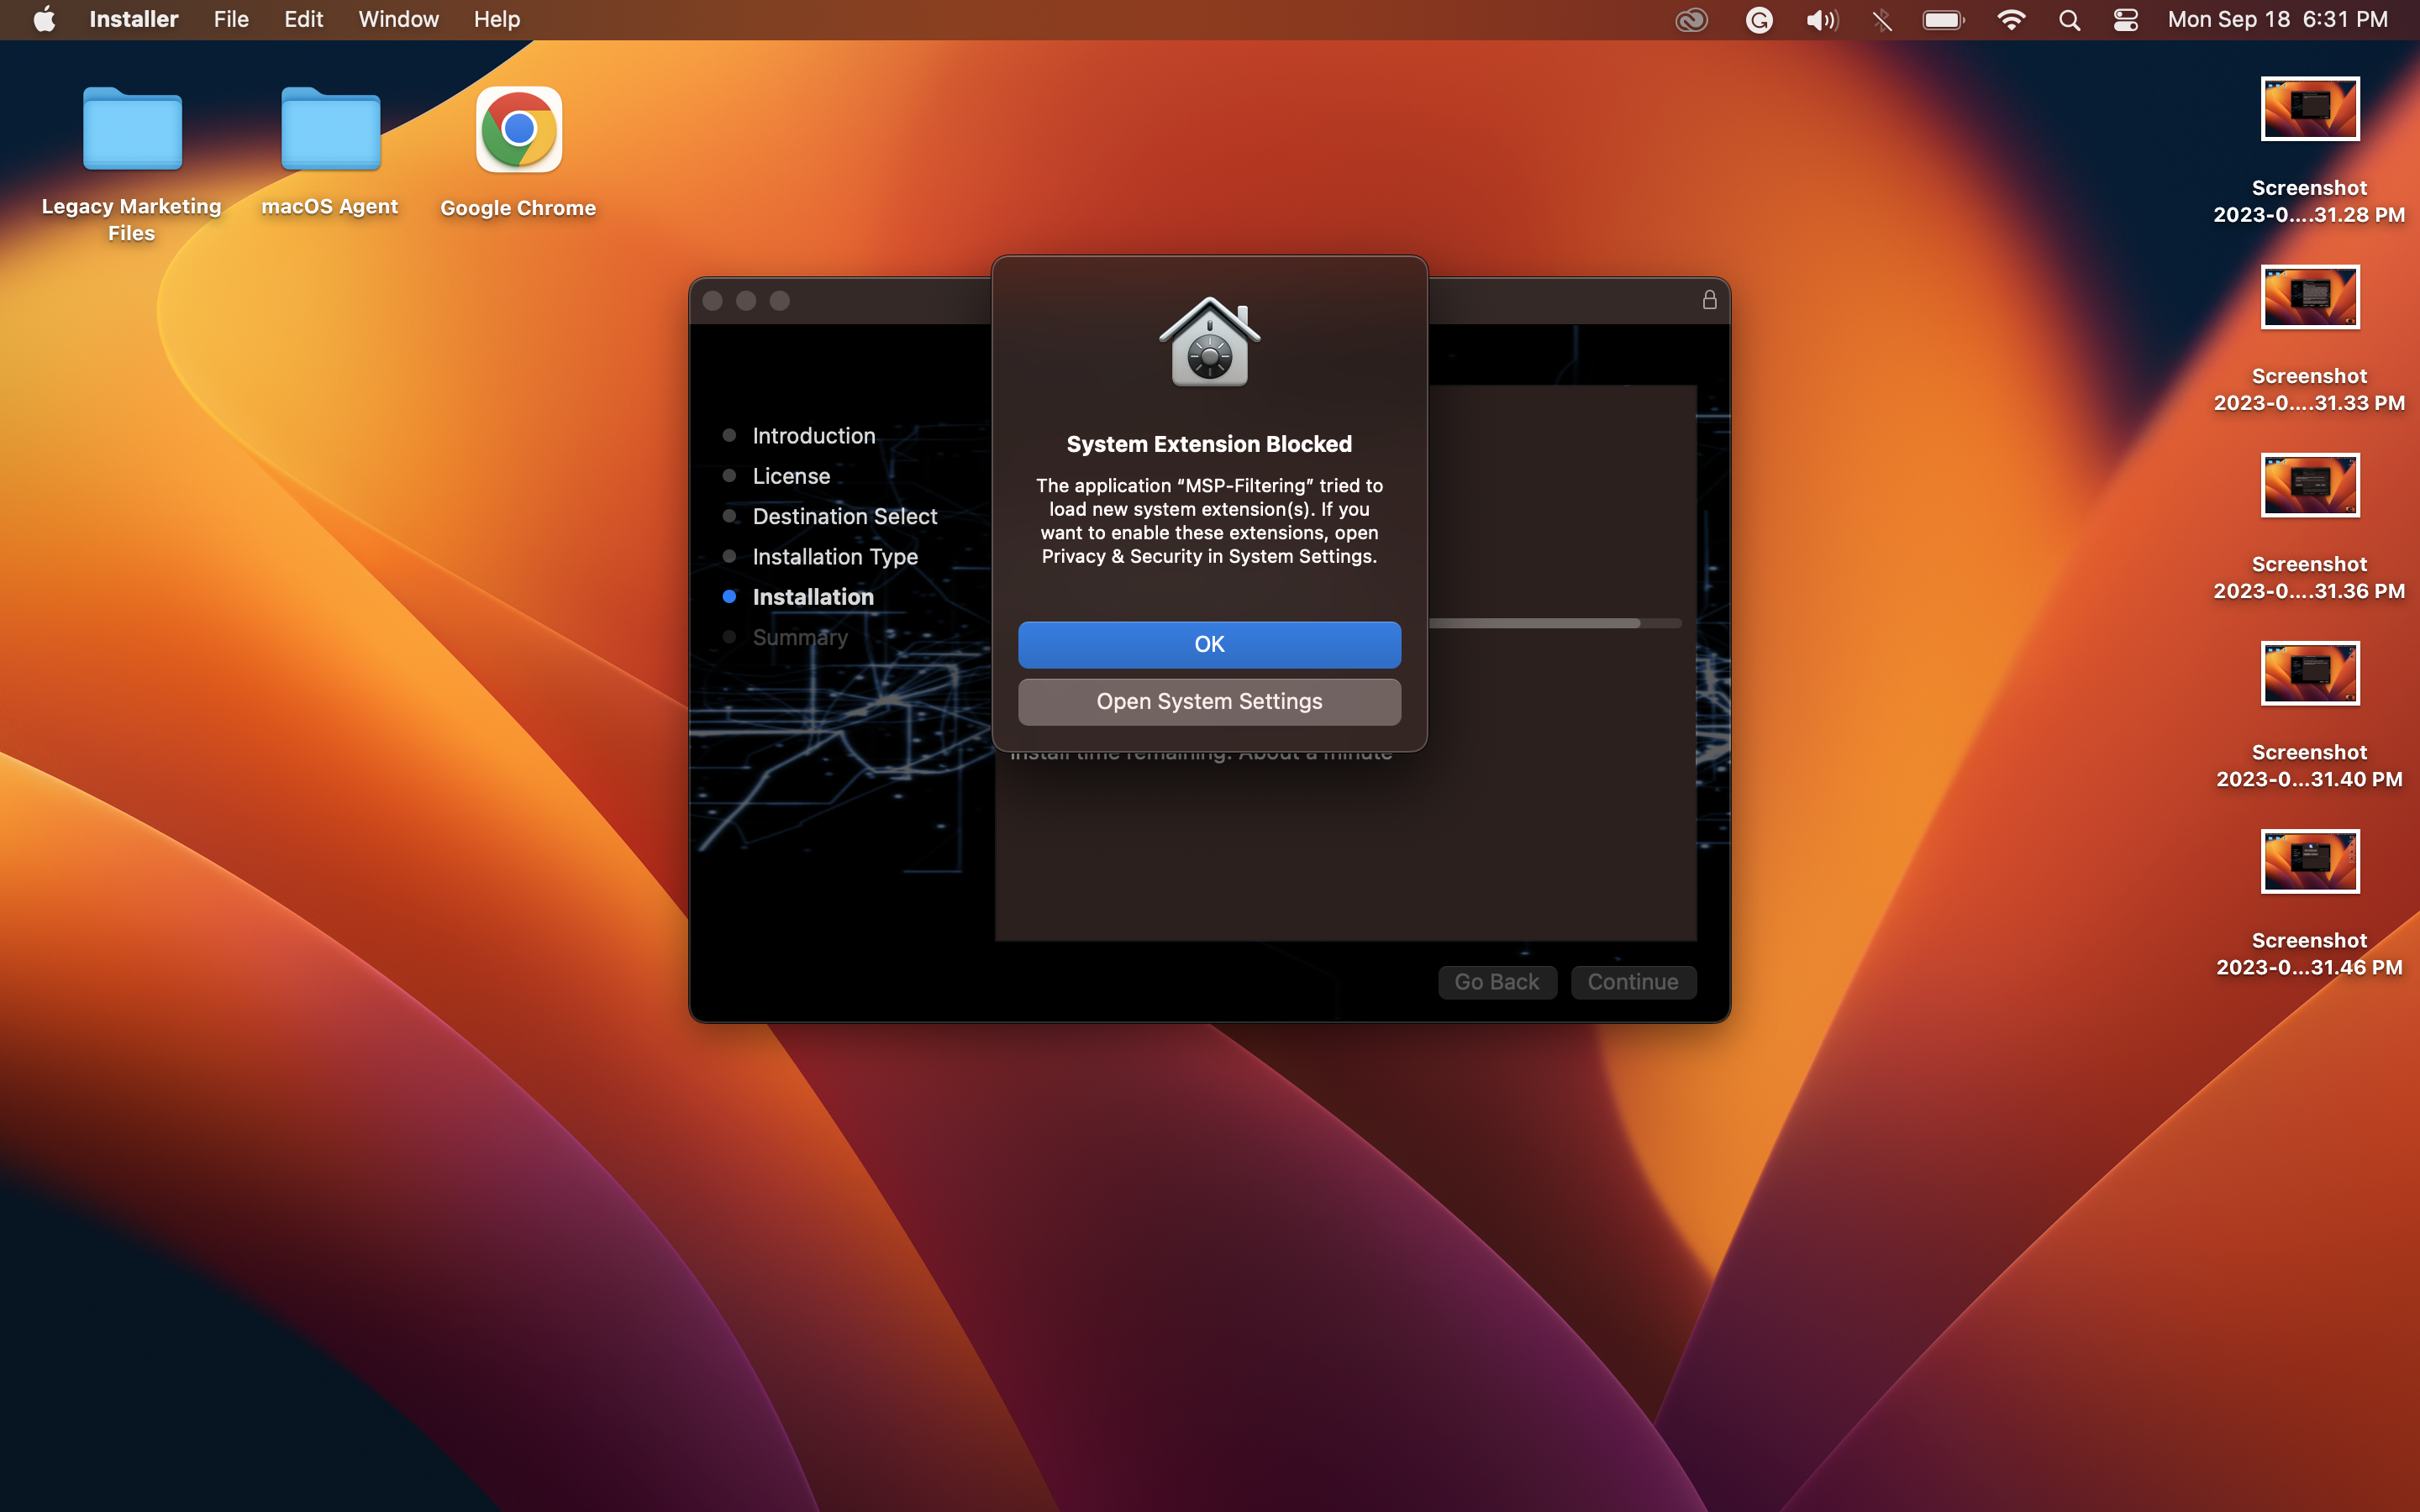Click OK to dismiss the extension alert
2420x1512 pixels.
1208,644
